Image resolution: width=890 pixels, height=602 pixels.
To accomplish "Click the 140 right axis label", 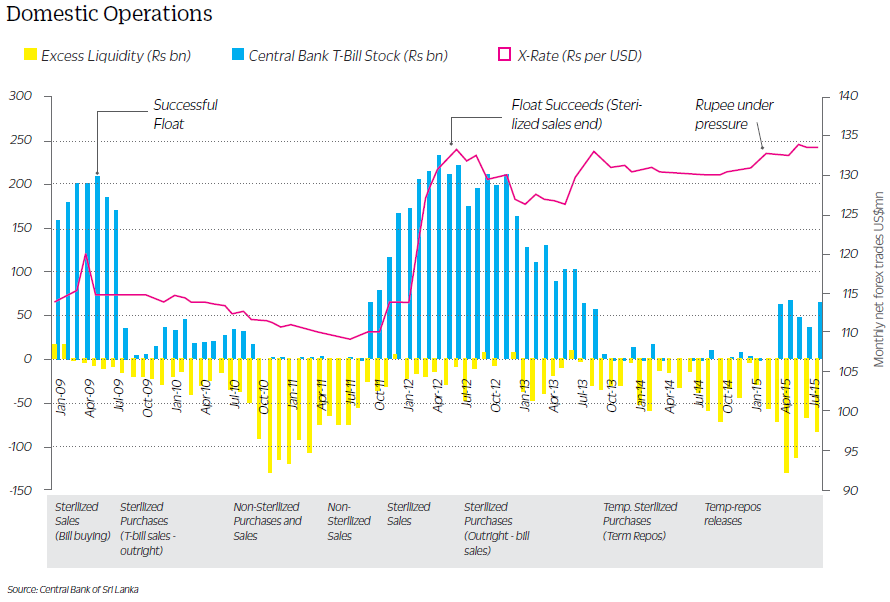I will pyautogui.click(x=849, y=96).
